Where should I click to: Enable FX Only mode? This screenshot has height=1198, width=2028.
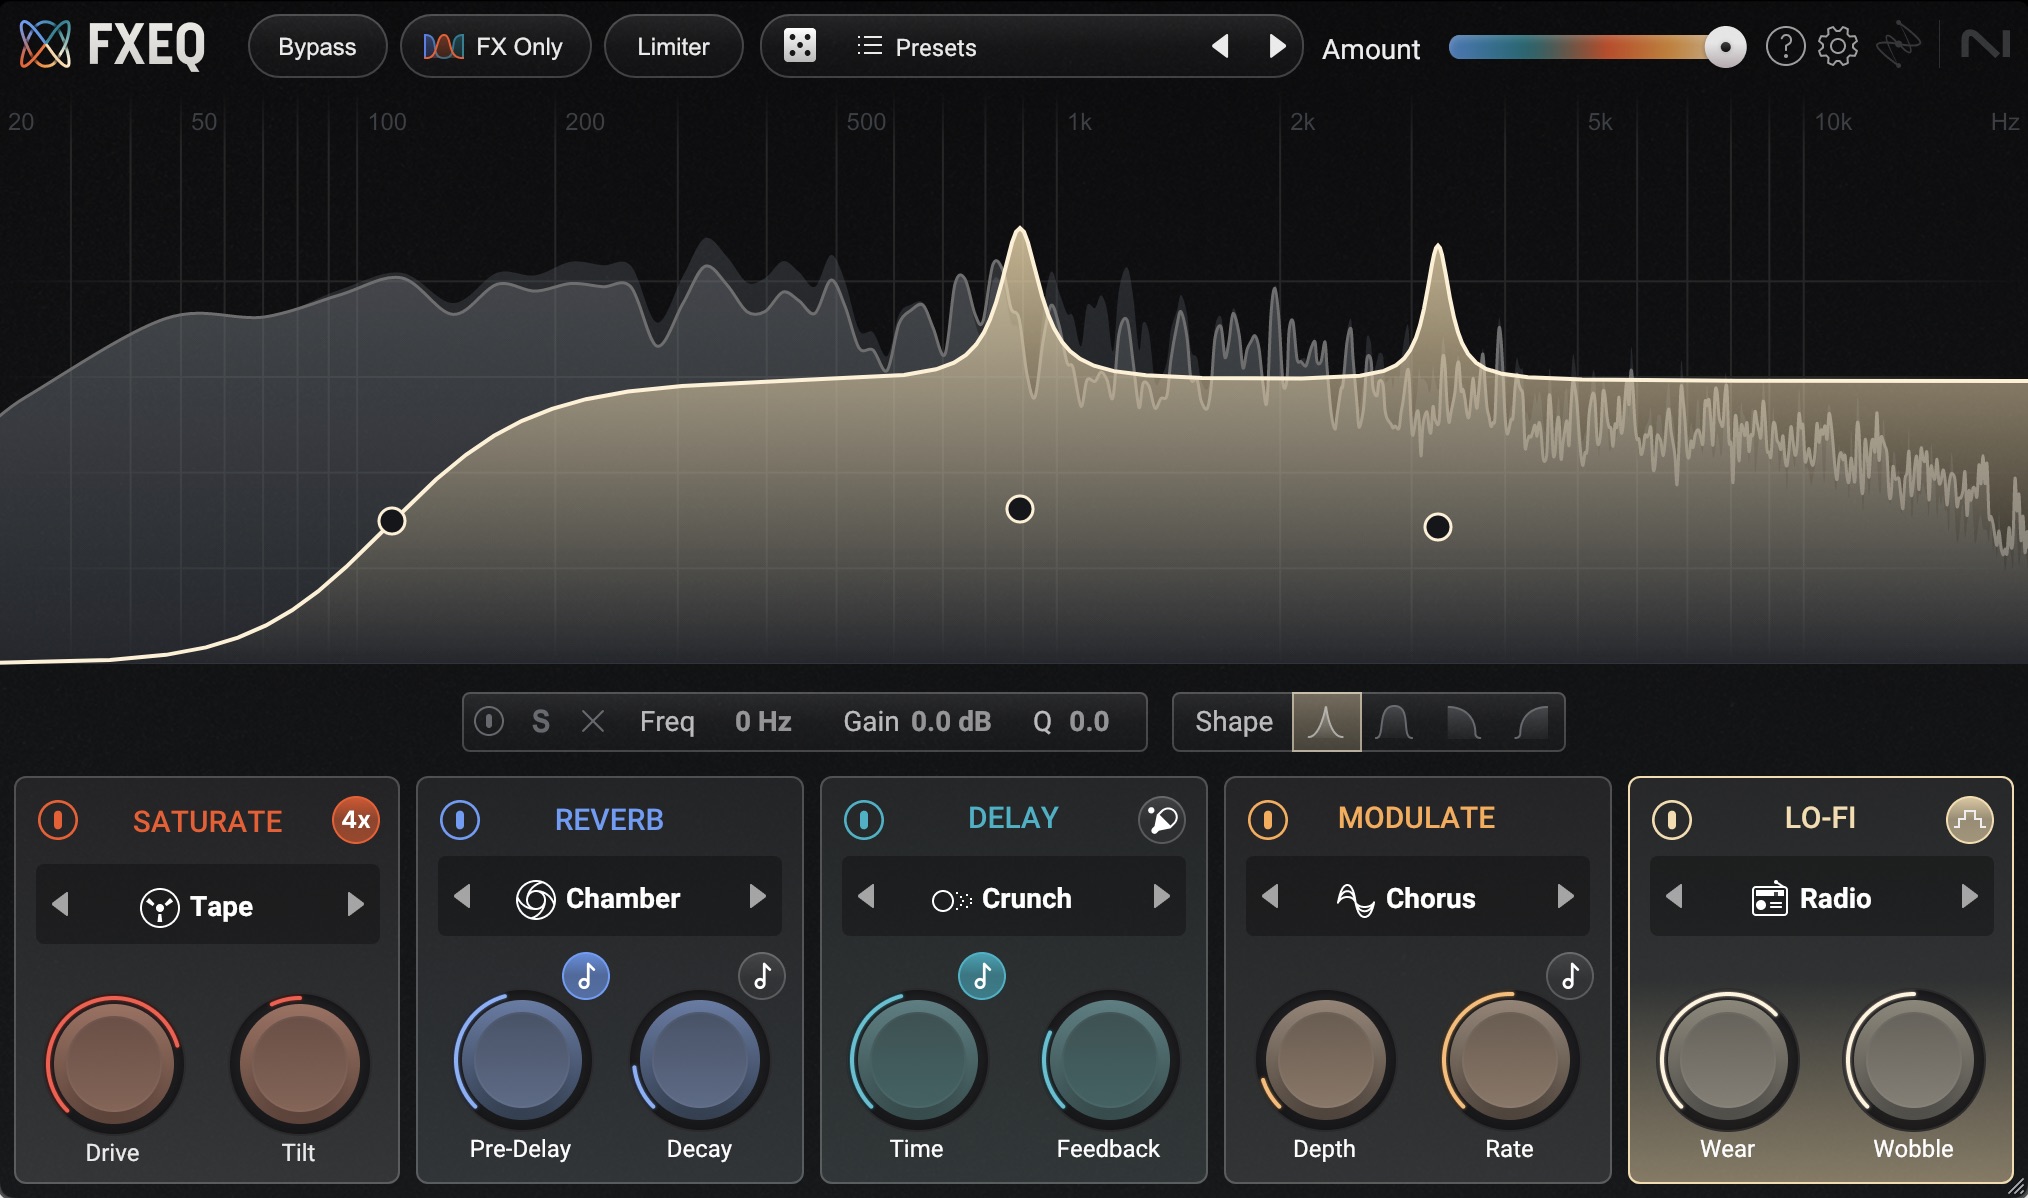[x=495, y=46]
